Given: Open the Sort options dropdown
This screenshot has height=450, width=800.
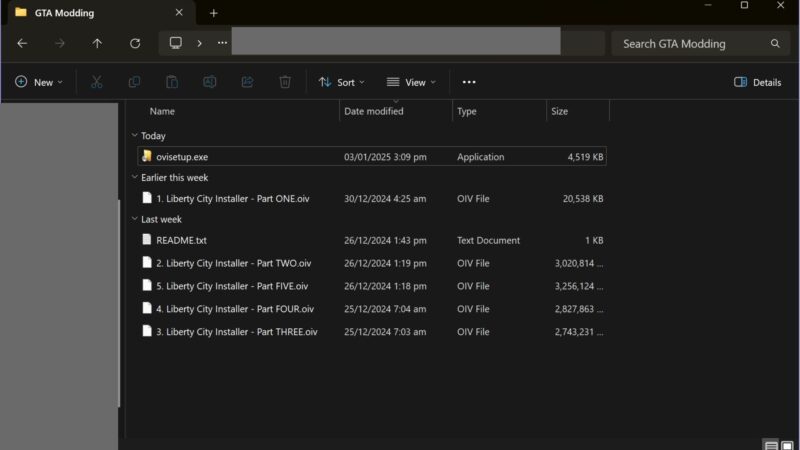Looking at the screenshot, I should [x=341, y=82].
